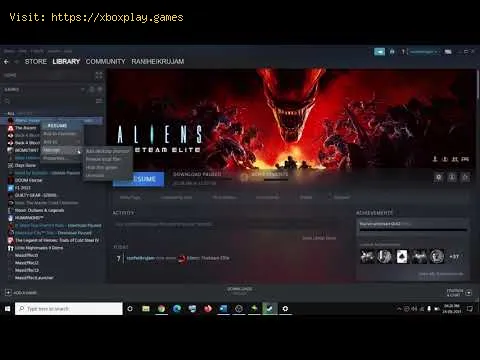Expand the account name dropdown in top bar
Screen dimensions: 480x360
(424, 52)
